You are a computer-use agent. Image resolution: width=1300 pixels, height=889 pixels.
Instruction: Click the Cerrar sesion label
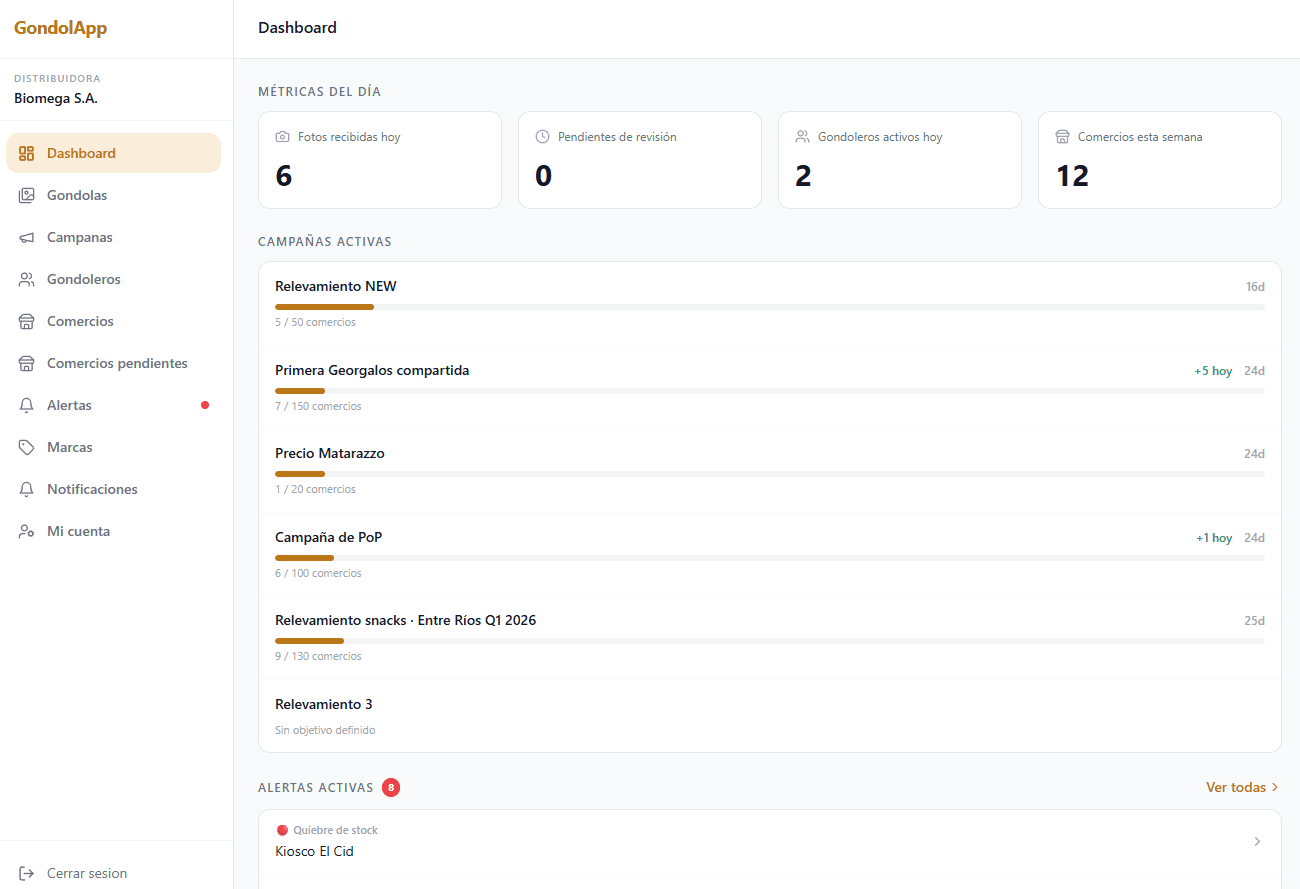pyautogui.click(x=87, y=873)
